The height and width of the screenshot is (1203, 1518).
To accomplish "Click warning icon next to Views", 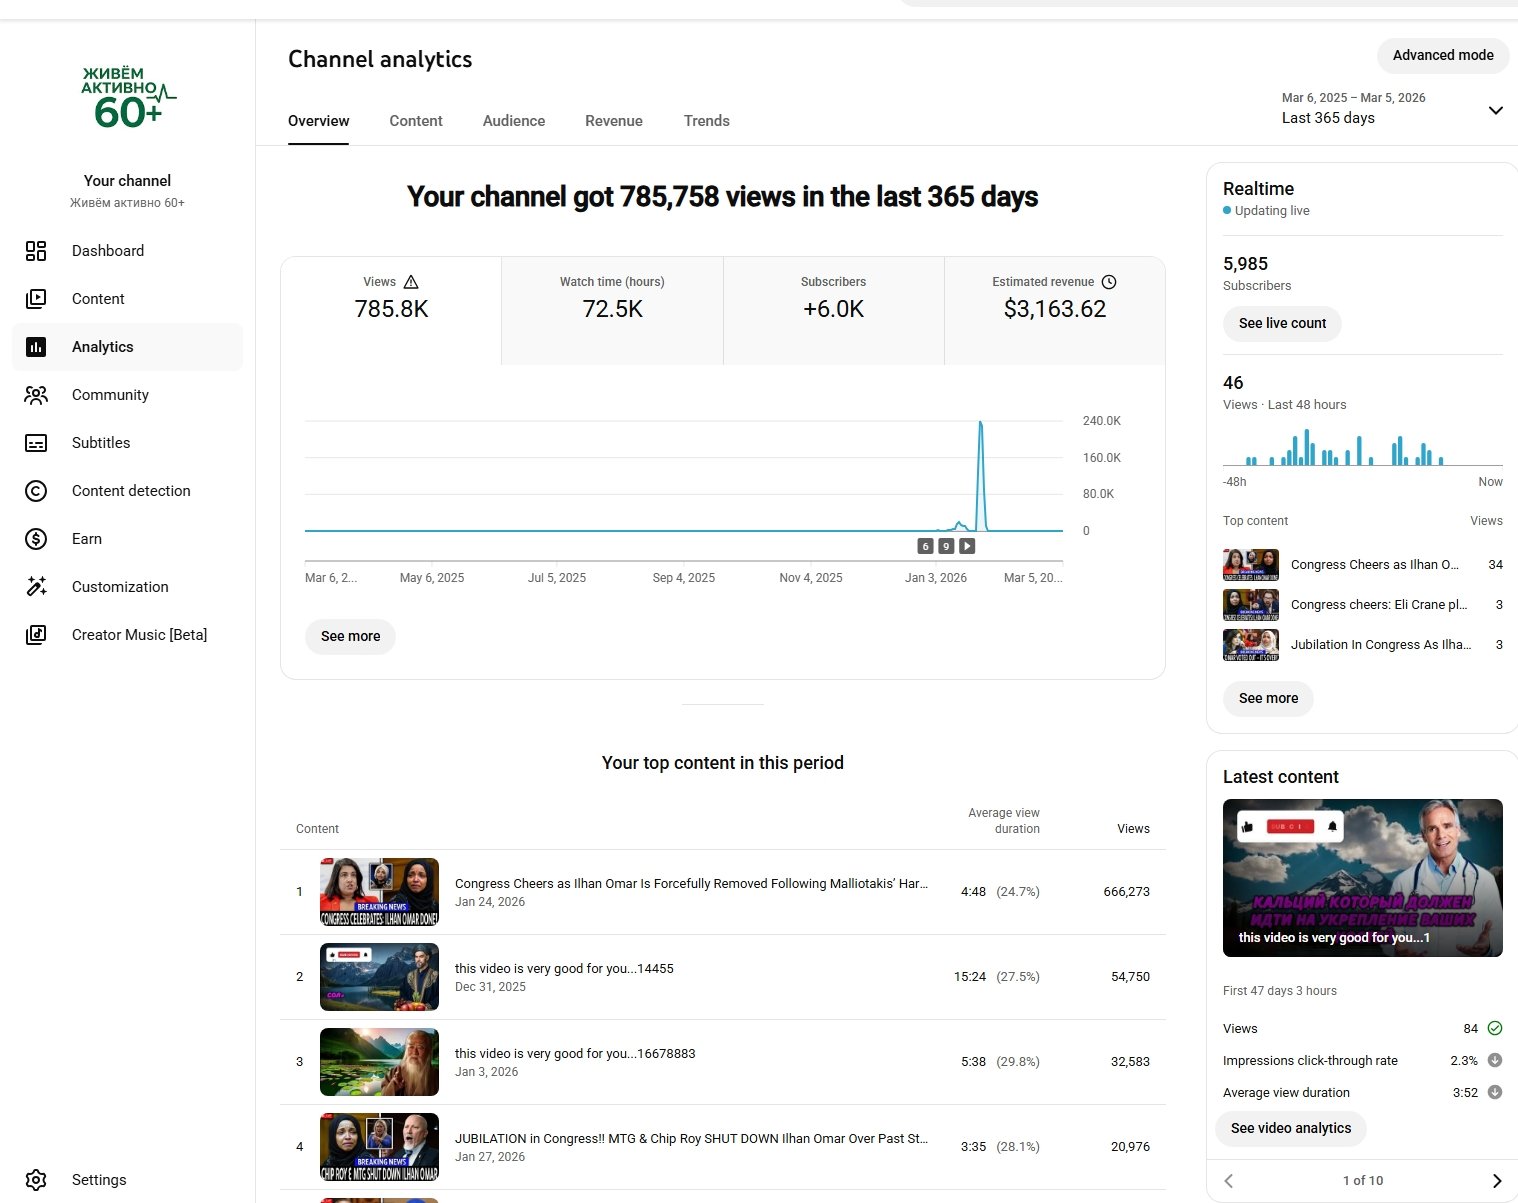I will (411, 282).
